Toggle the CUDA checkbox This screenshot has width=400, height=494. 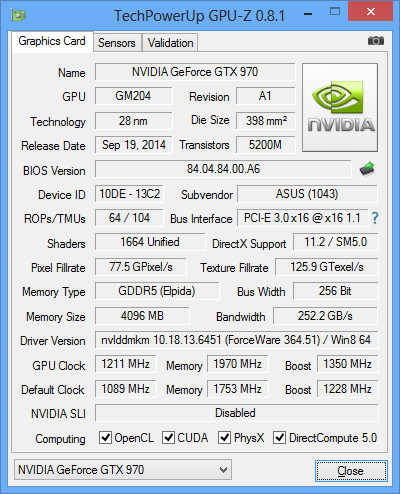click(168, 437)
